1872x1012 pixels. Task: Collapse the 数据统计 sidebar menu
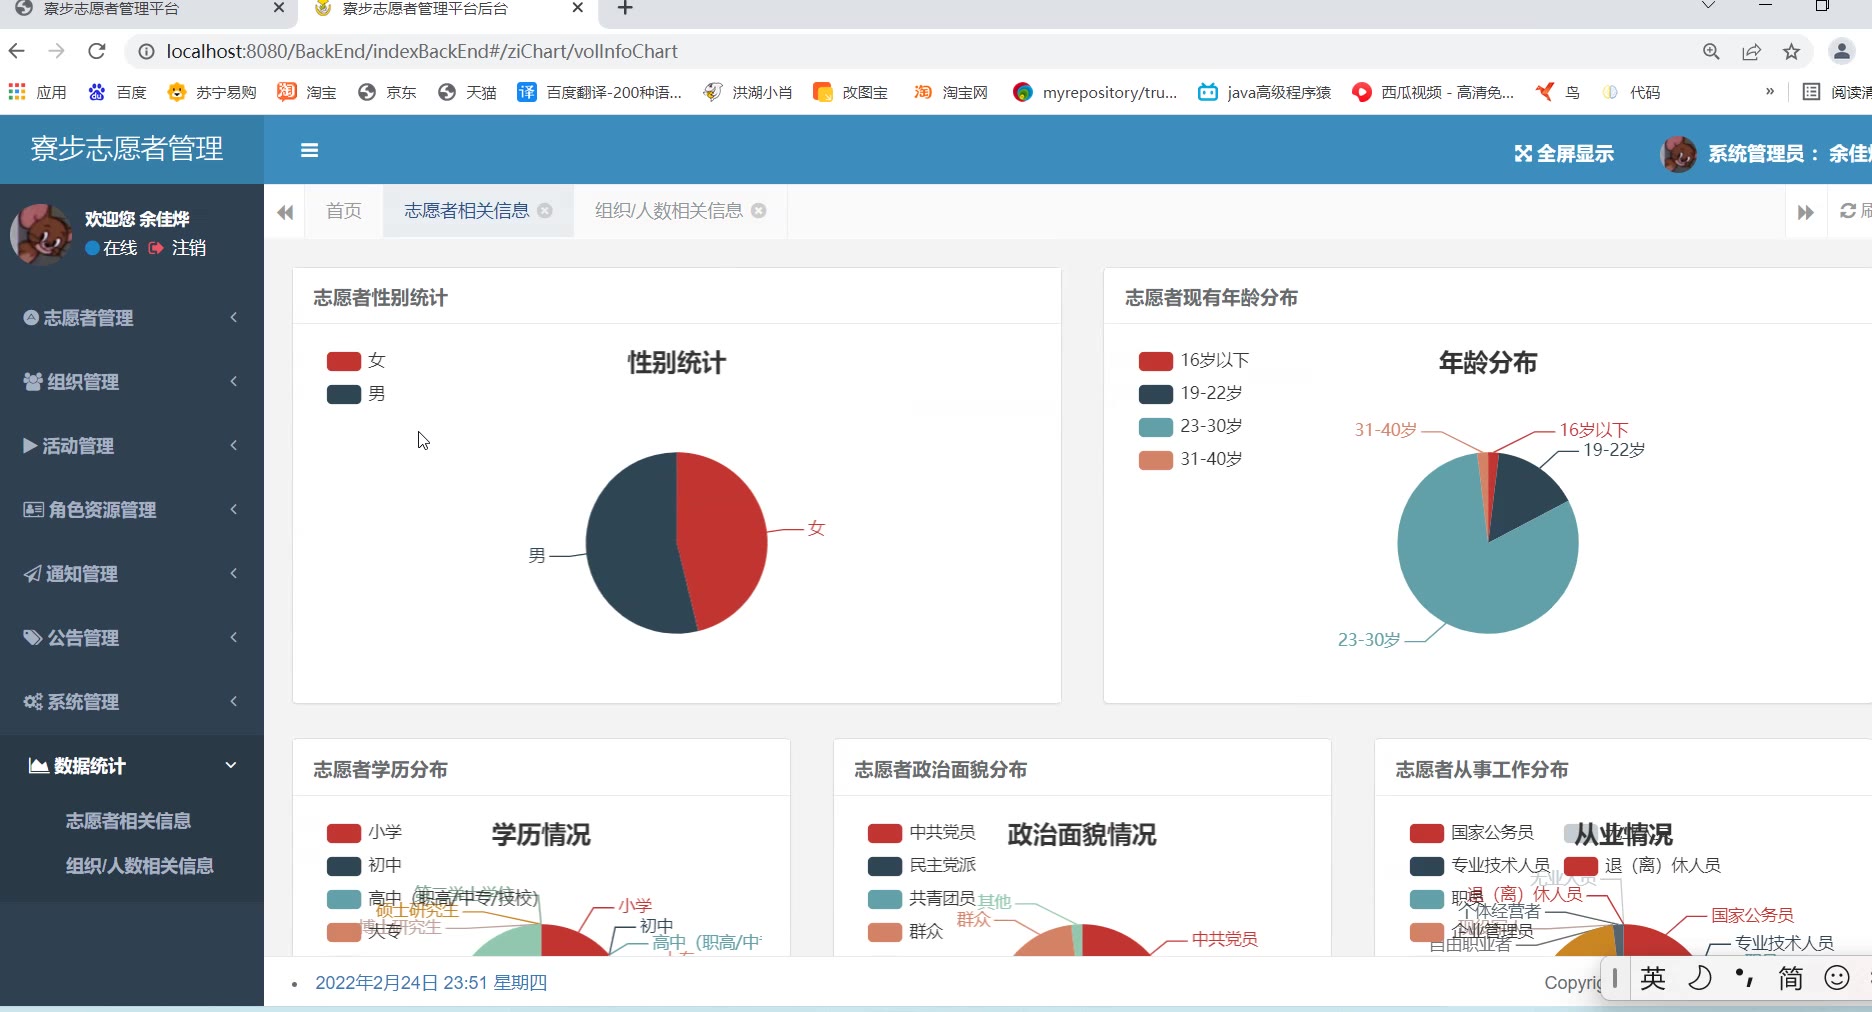coord(132,766)
